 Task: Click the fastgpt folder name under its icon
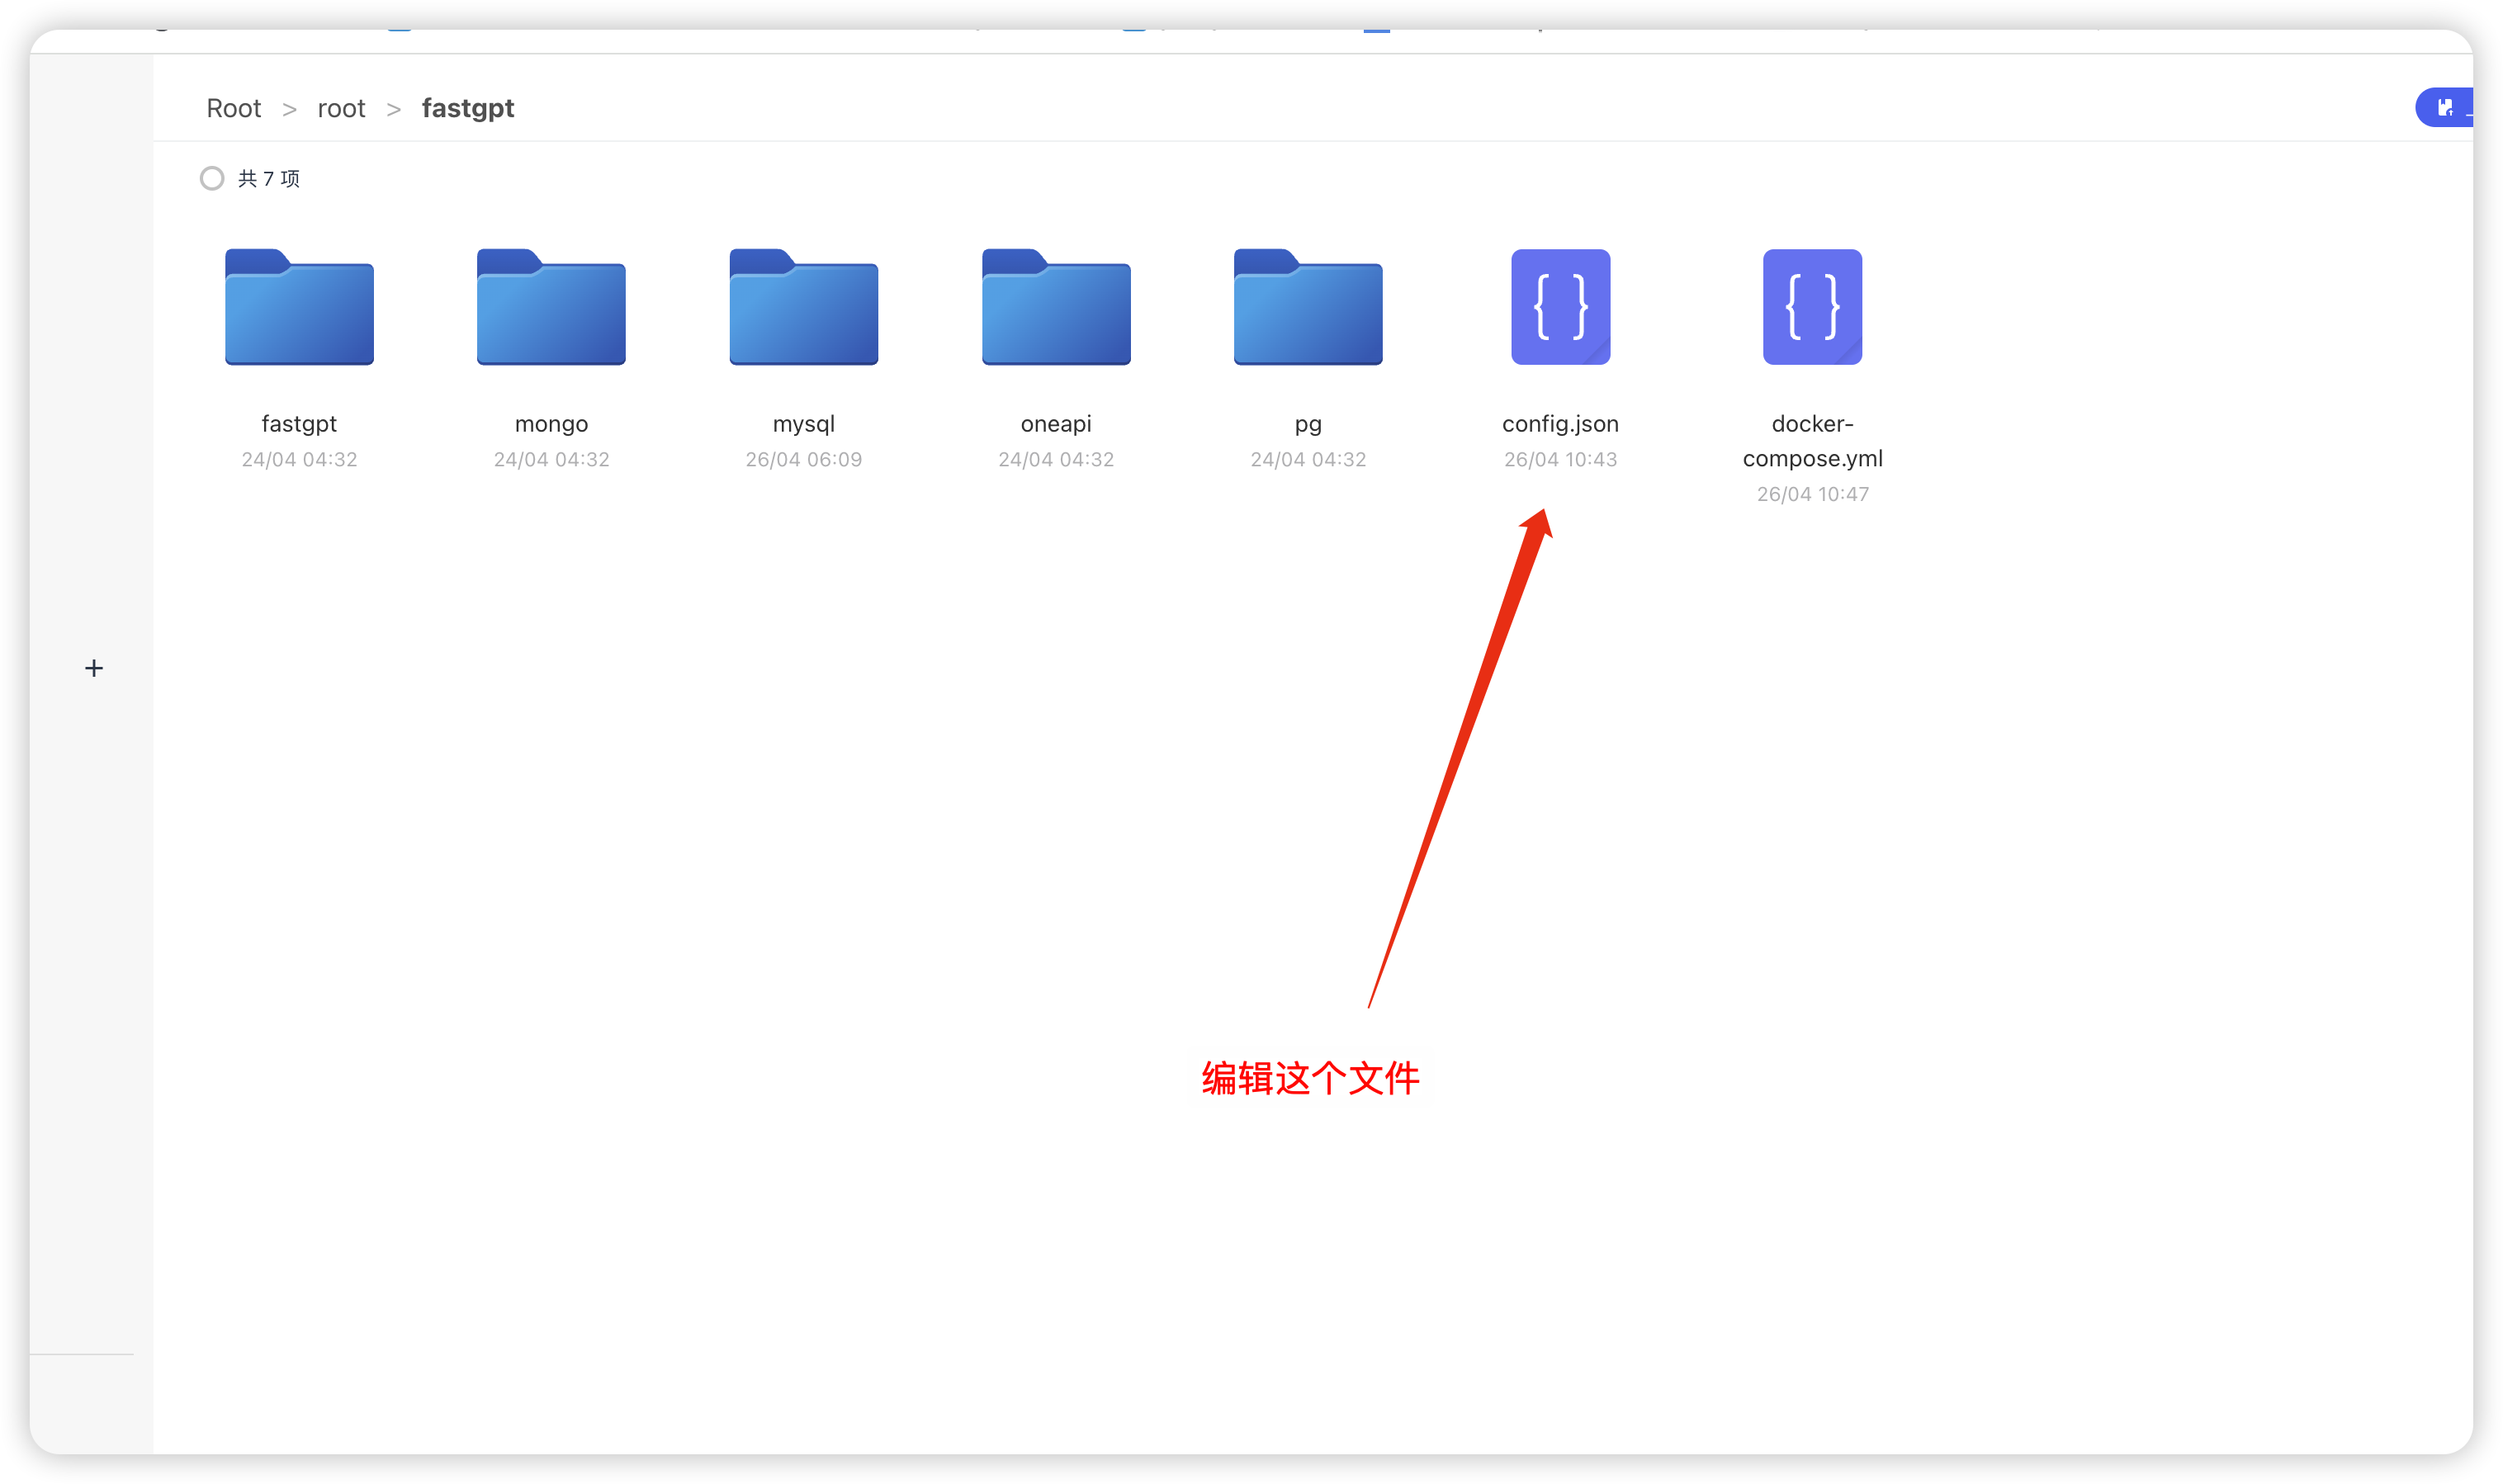pos(299,424)
